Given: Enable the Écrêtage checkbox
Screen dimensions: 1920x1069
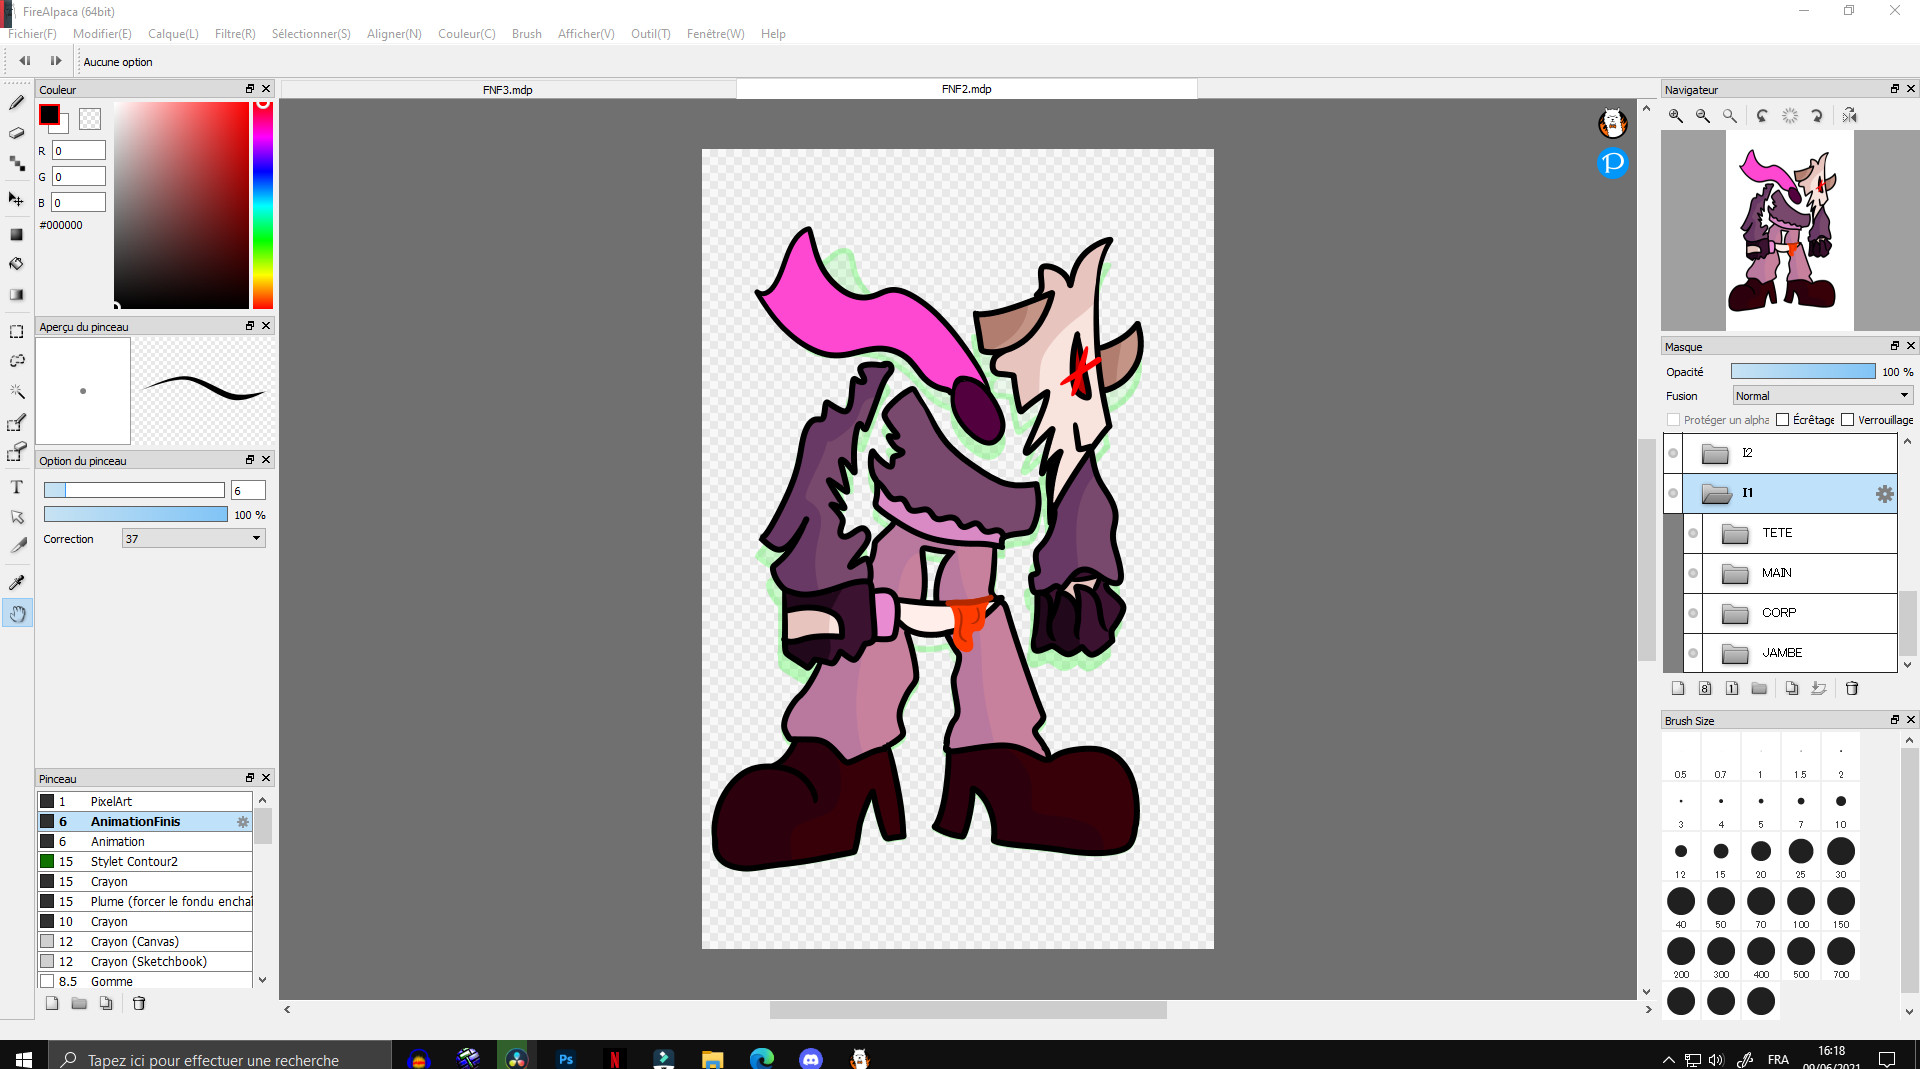Looking at the screenshot, I should coord(1782,420).
